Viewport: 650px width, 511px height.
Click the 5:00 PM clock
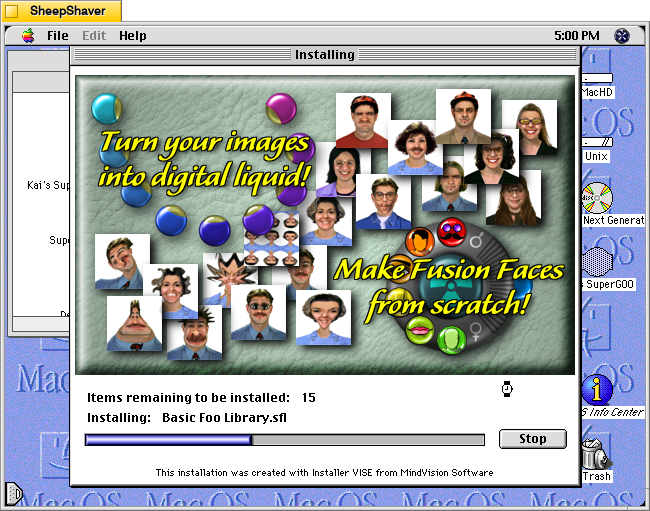click(577, 36)
